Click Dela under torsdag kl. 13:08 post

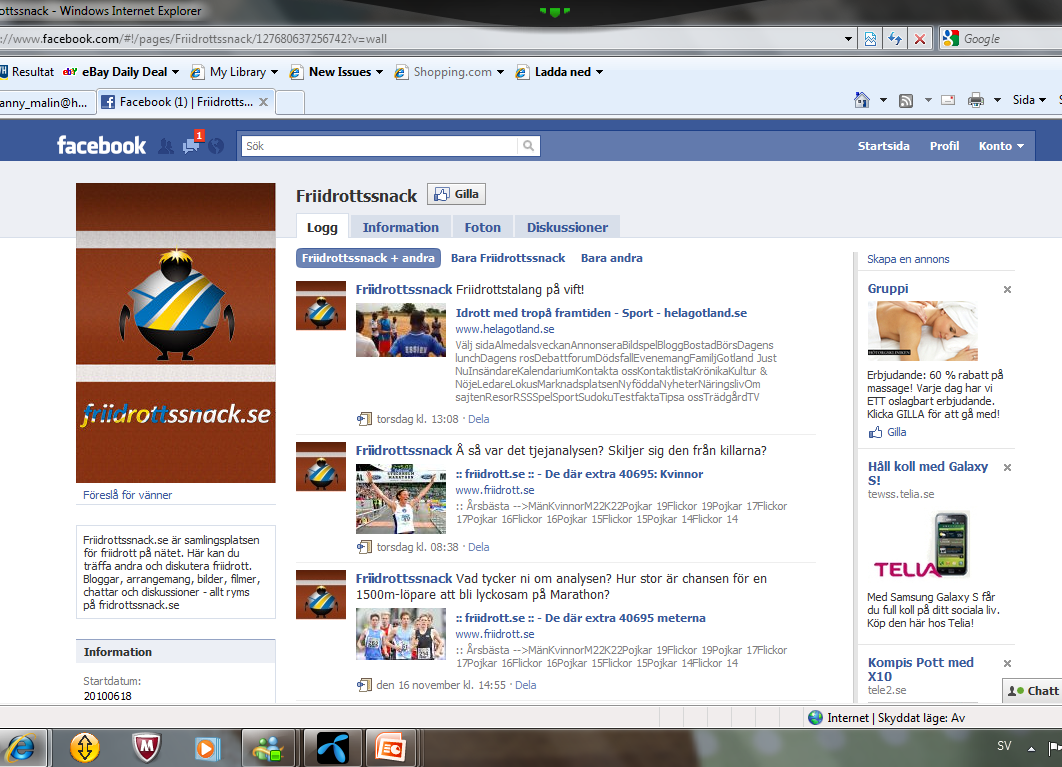478,419
